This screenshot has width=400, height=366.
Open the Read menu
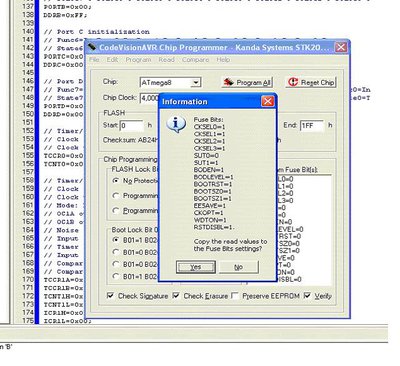166,60
